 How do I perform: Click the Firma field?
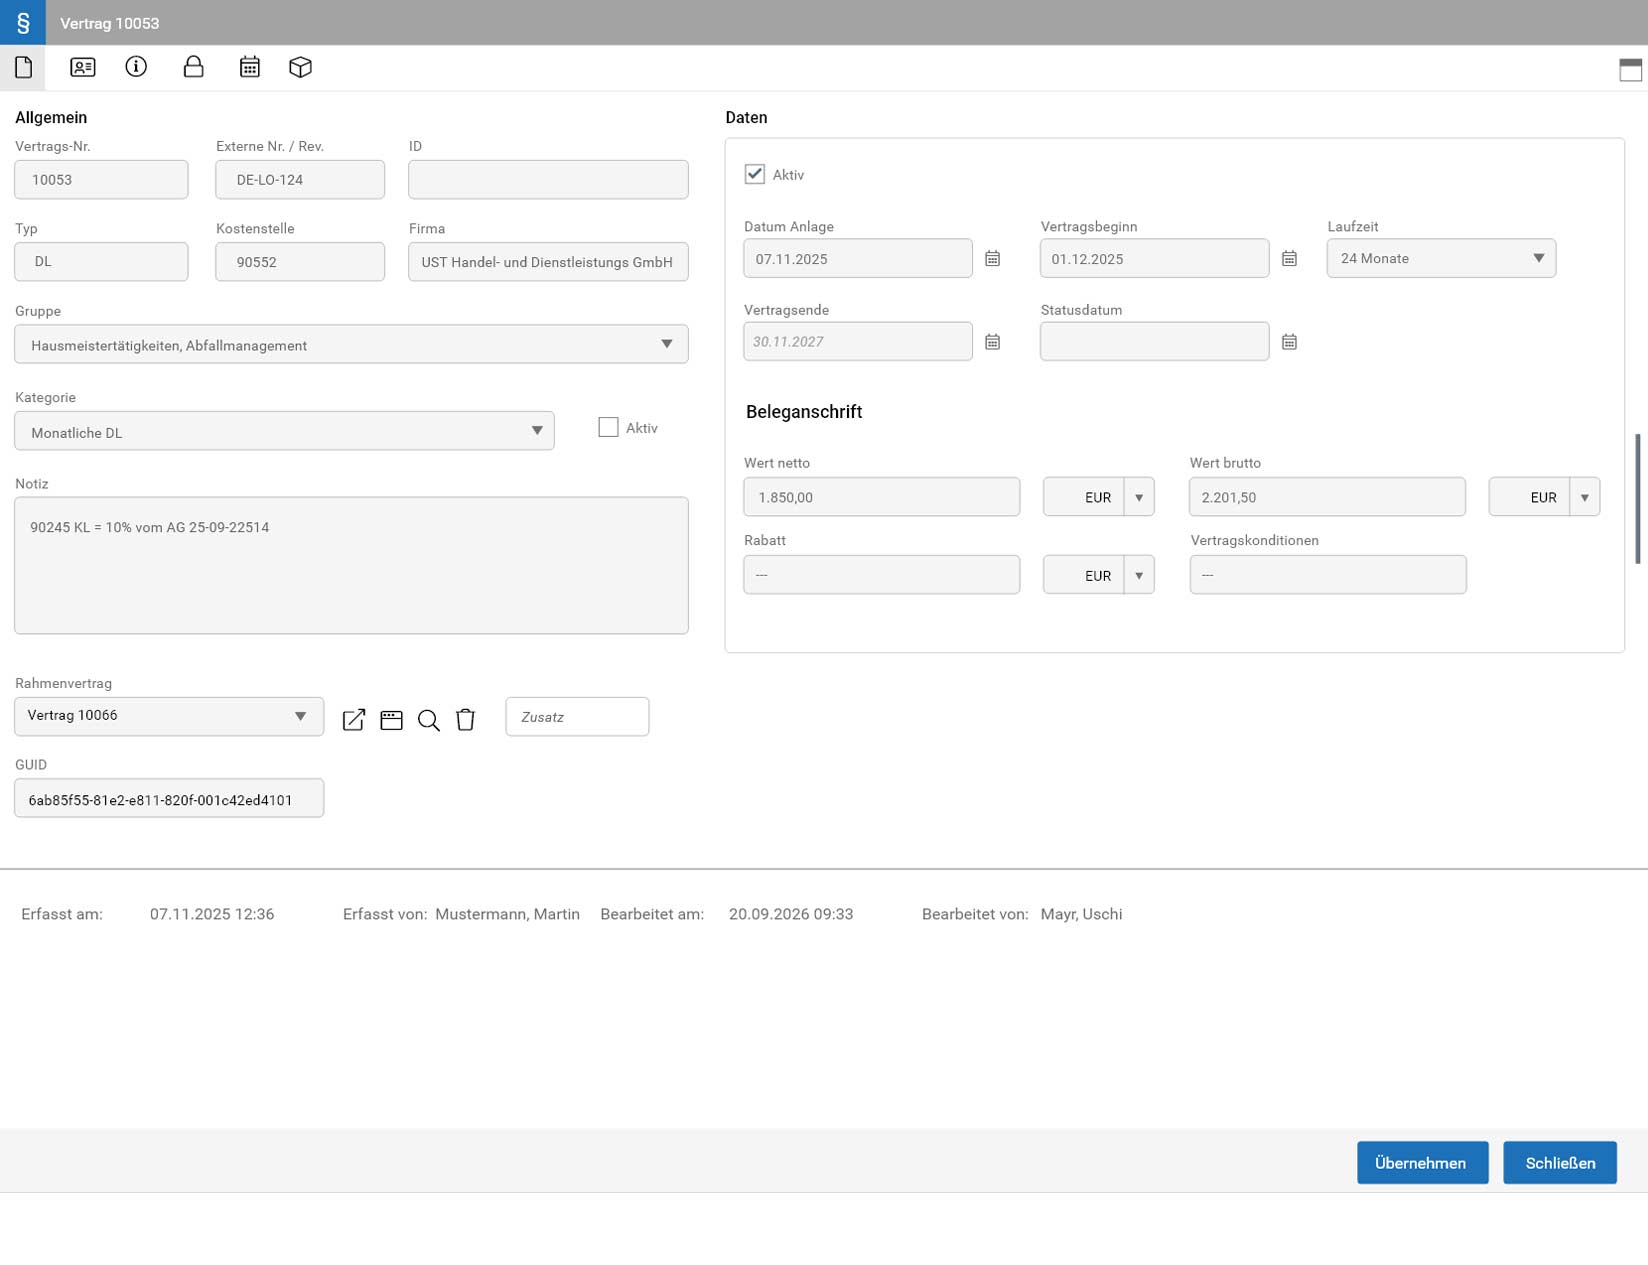pyautogui.click(x=548, y=262)
